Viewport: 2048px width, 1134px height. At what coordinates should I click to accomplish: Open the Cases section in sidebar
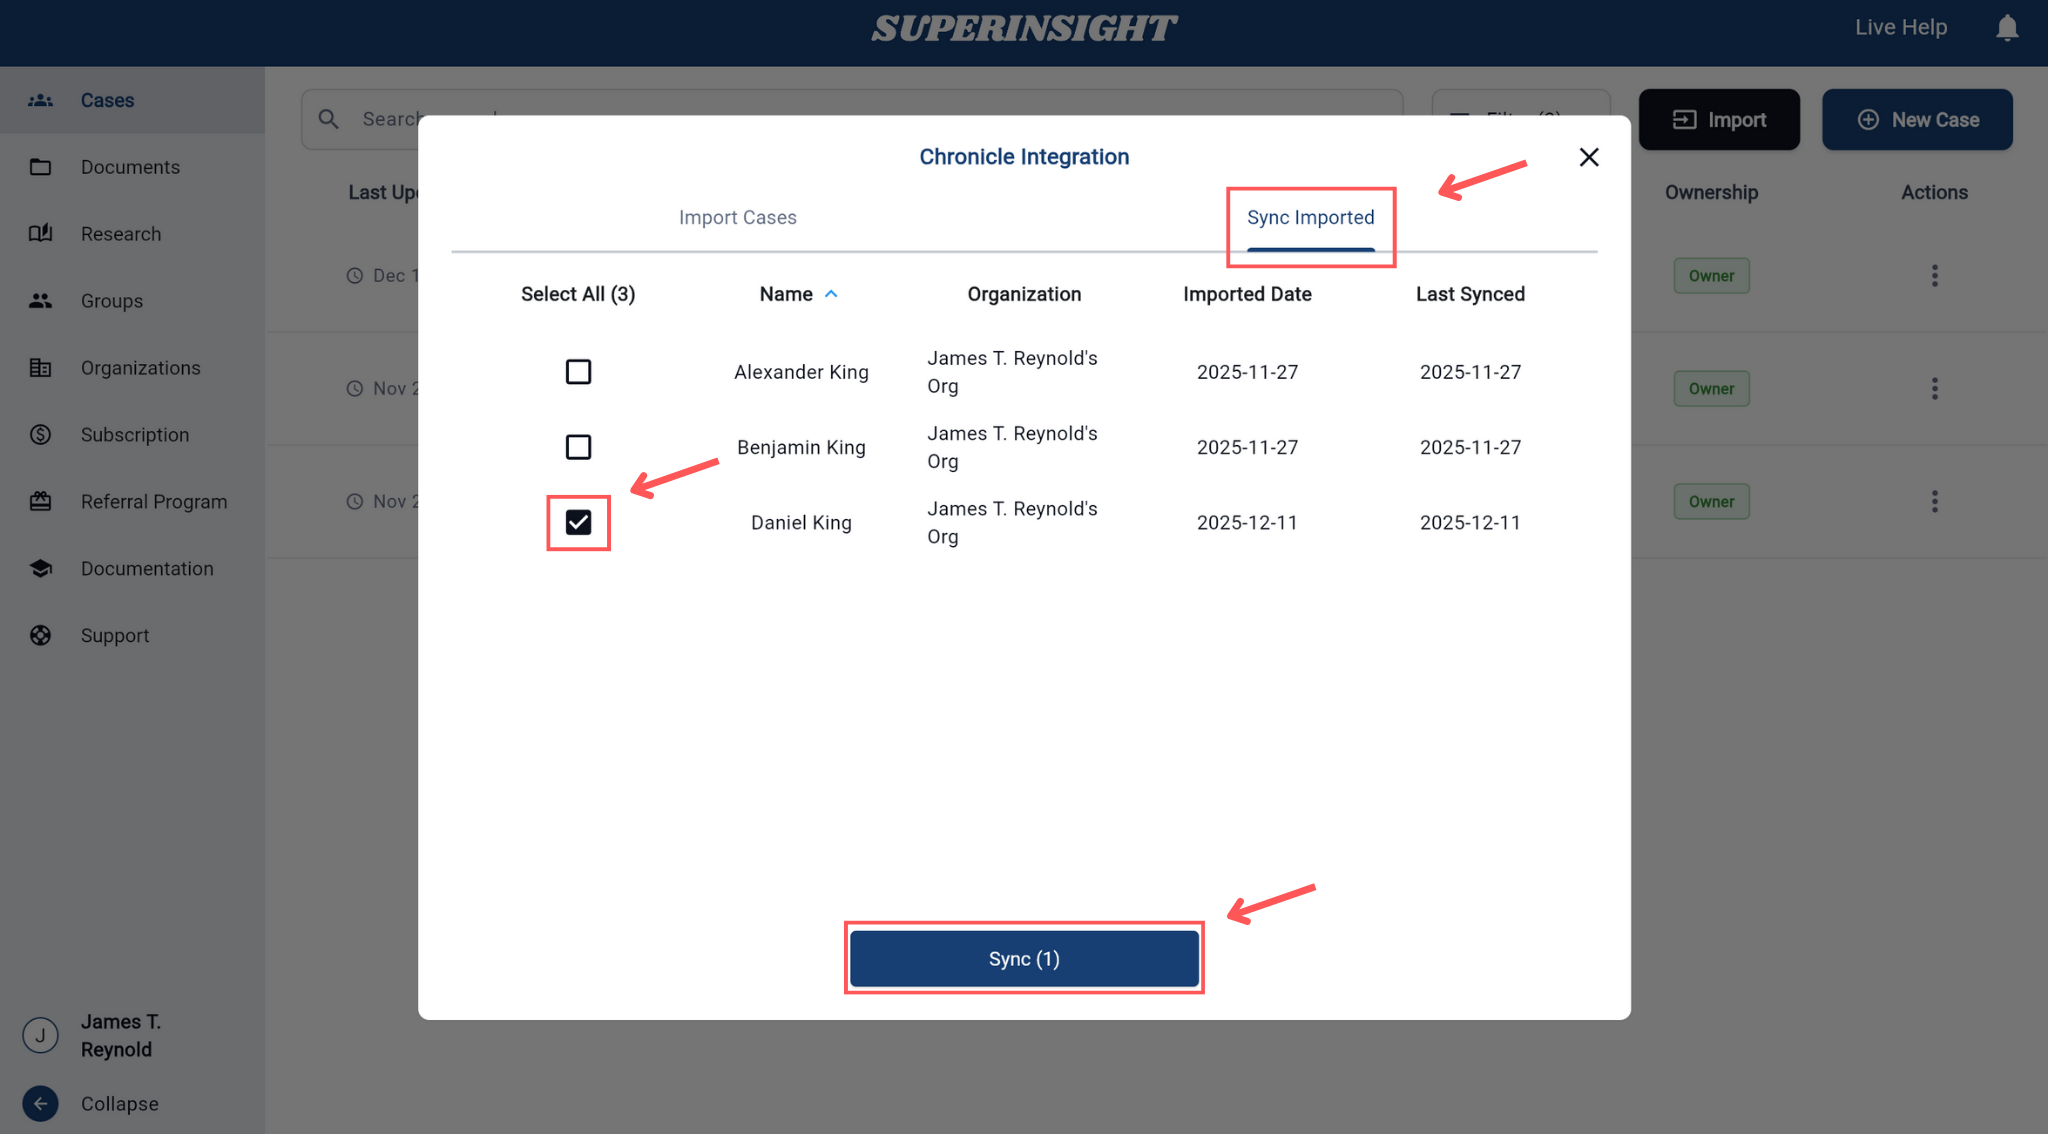[x=106, y=100]
